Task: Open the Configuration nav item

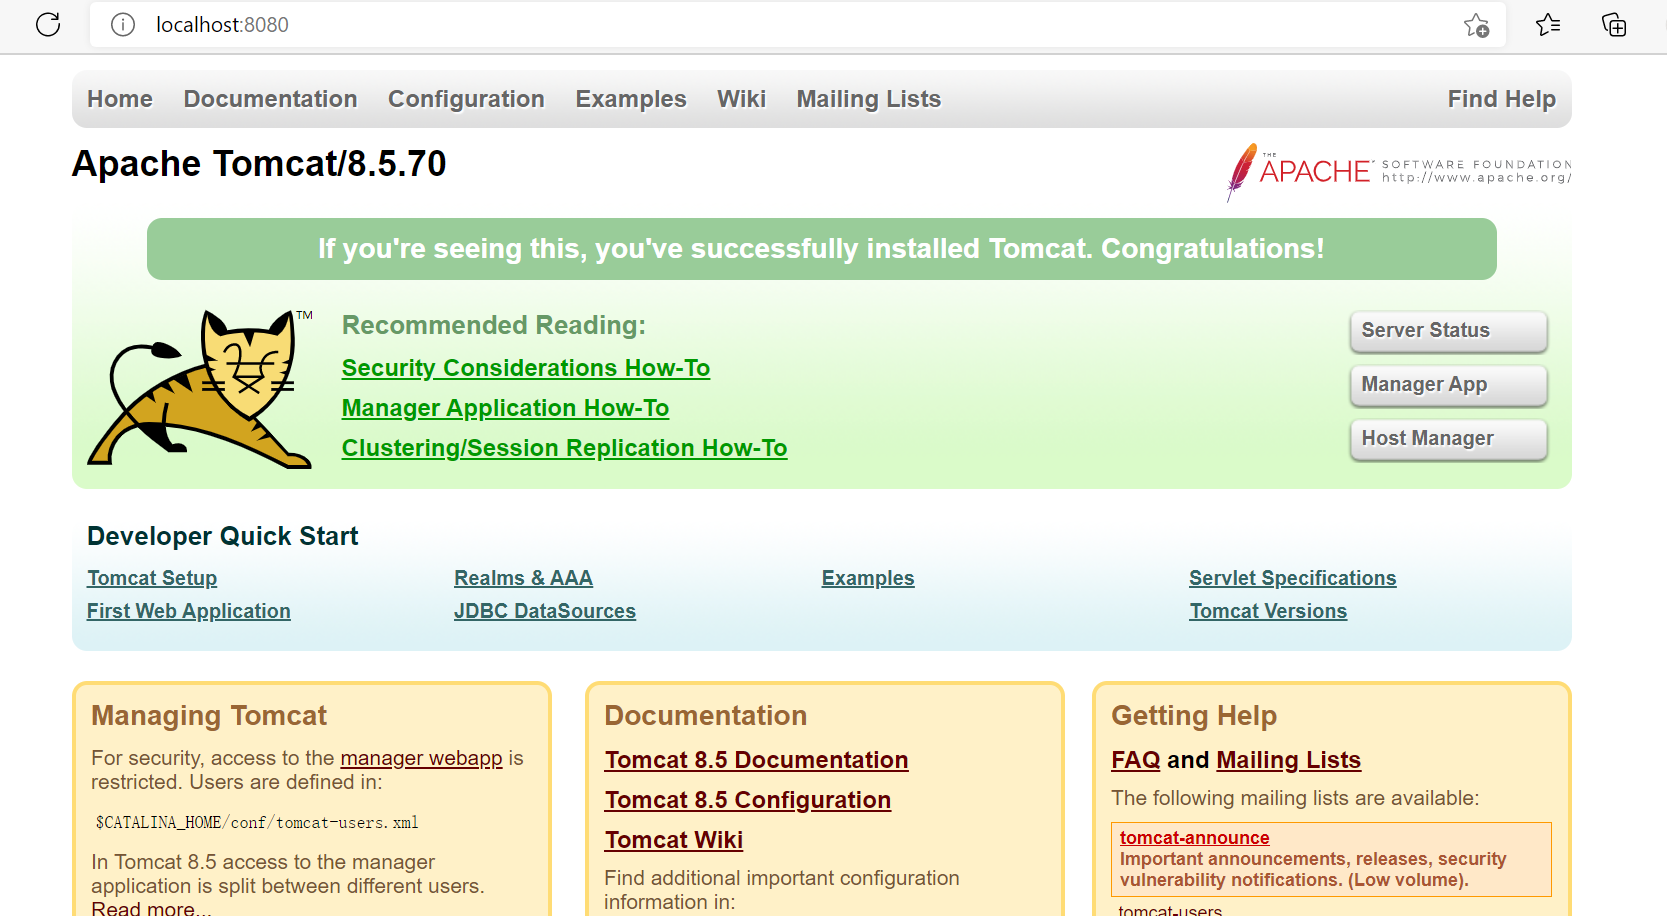Action: tap(466, 99)
